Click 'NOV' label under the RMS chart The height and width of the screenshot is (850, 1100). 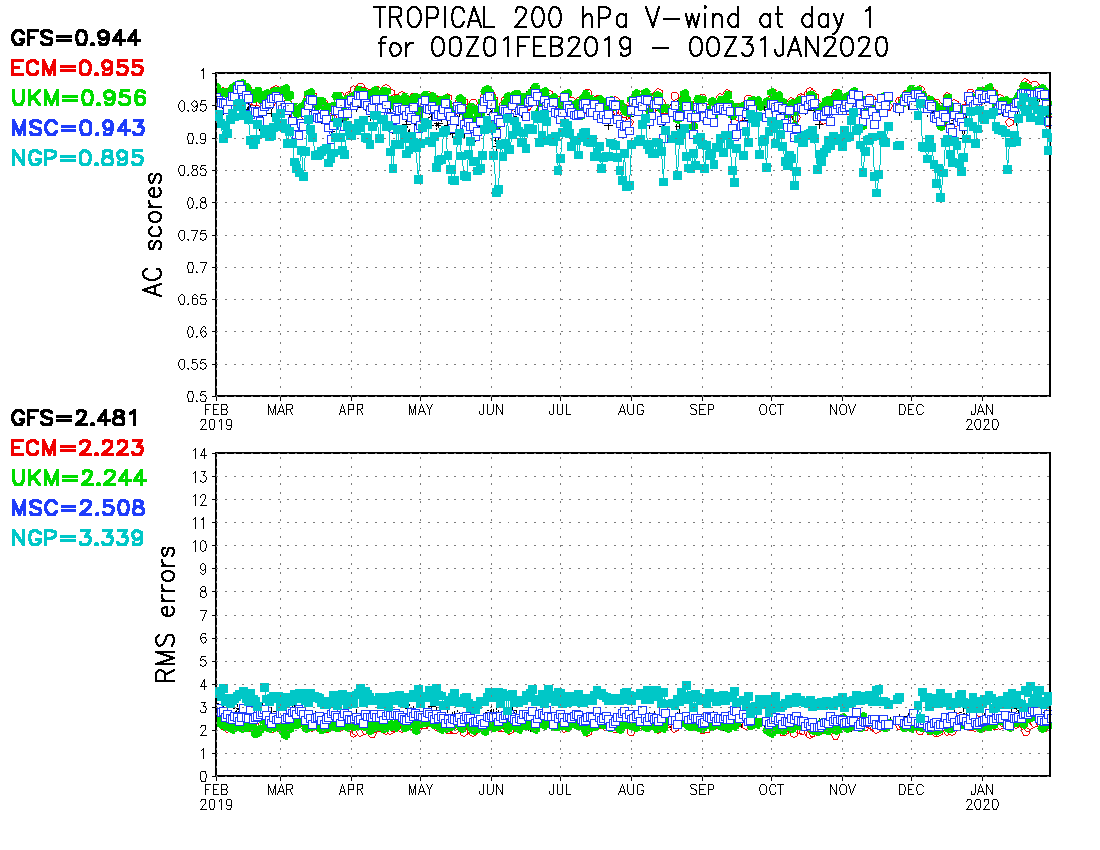(842, 790)
